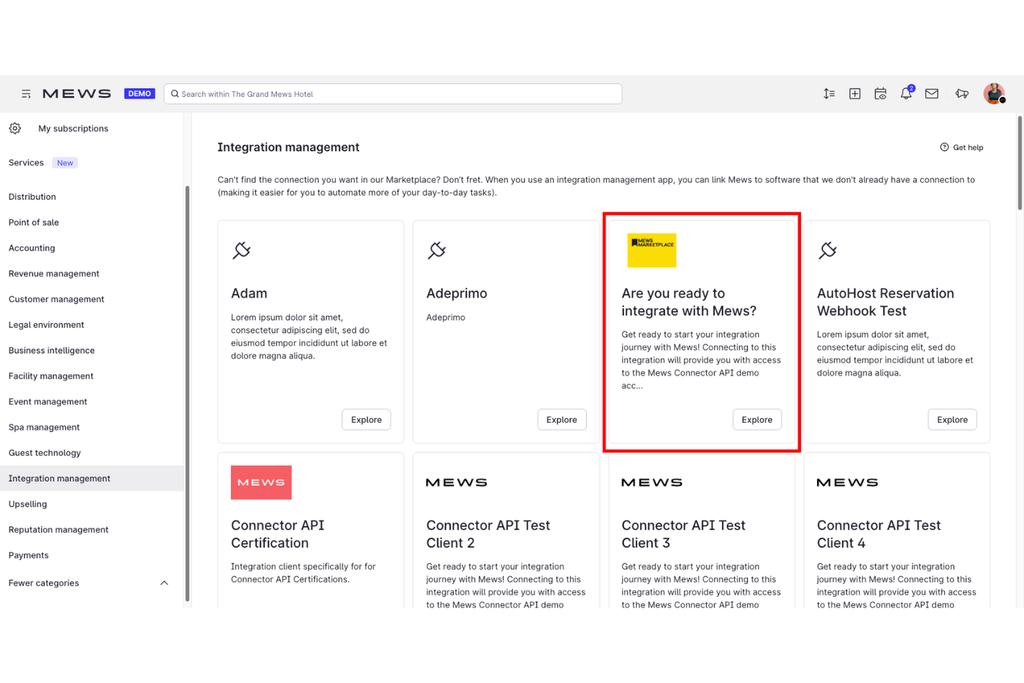The height and width of the screenshot is (683, 1024).
Task: Select Event management category
Action: coord(47,402)
